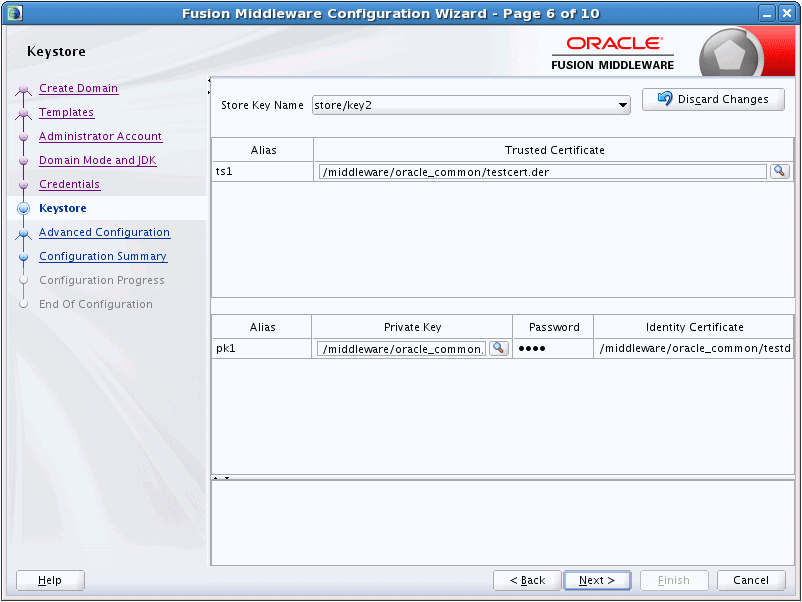Click Alias header in trusted certificate table
802x602 pixels.
(263, 150)
